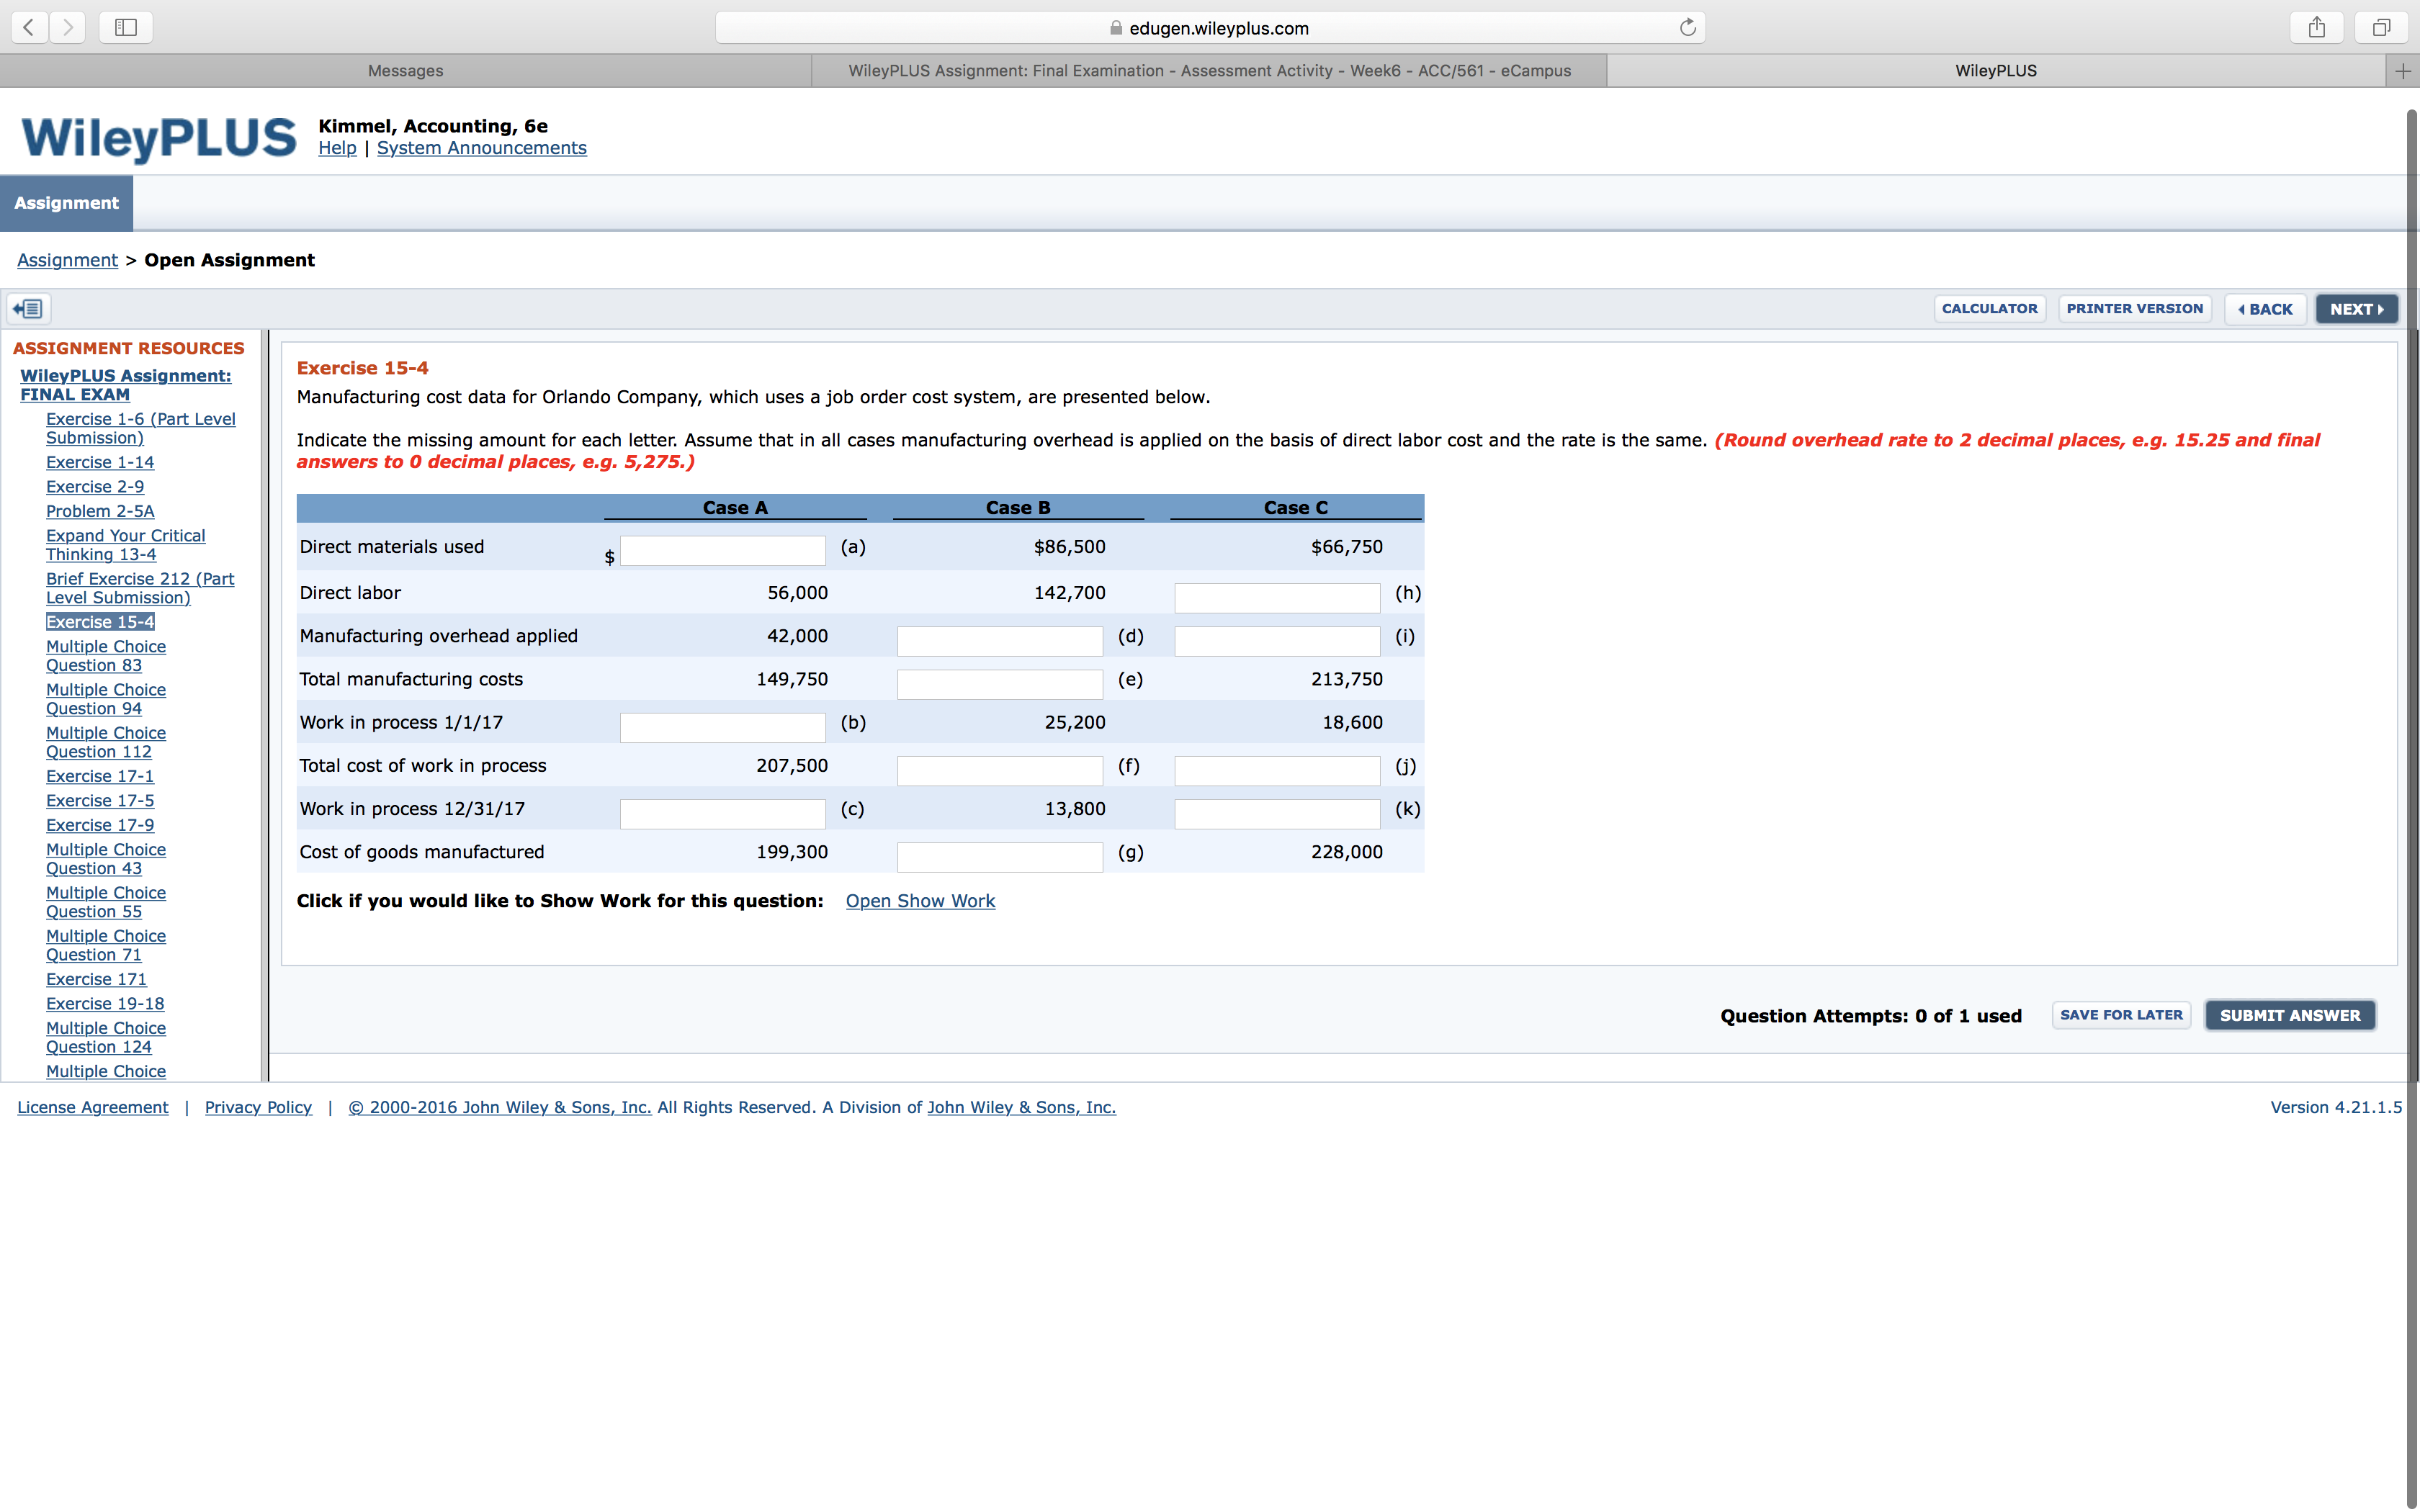This screenshot has width=2420, height=1512.
Task: Reload the page in the address bar
Action: [1687, 27]
